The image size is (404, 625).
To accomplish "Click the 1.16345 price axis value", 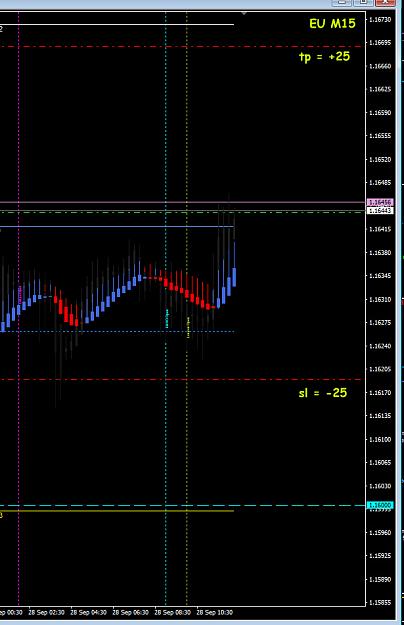I will (x=380, y=276).
